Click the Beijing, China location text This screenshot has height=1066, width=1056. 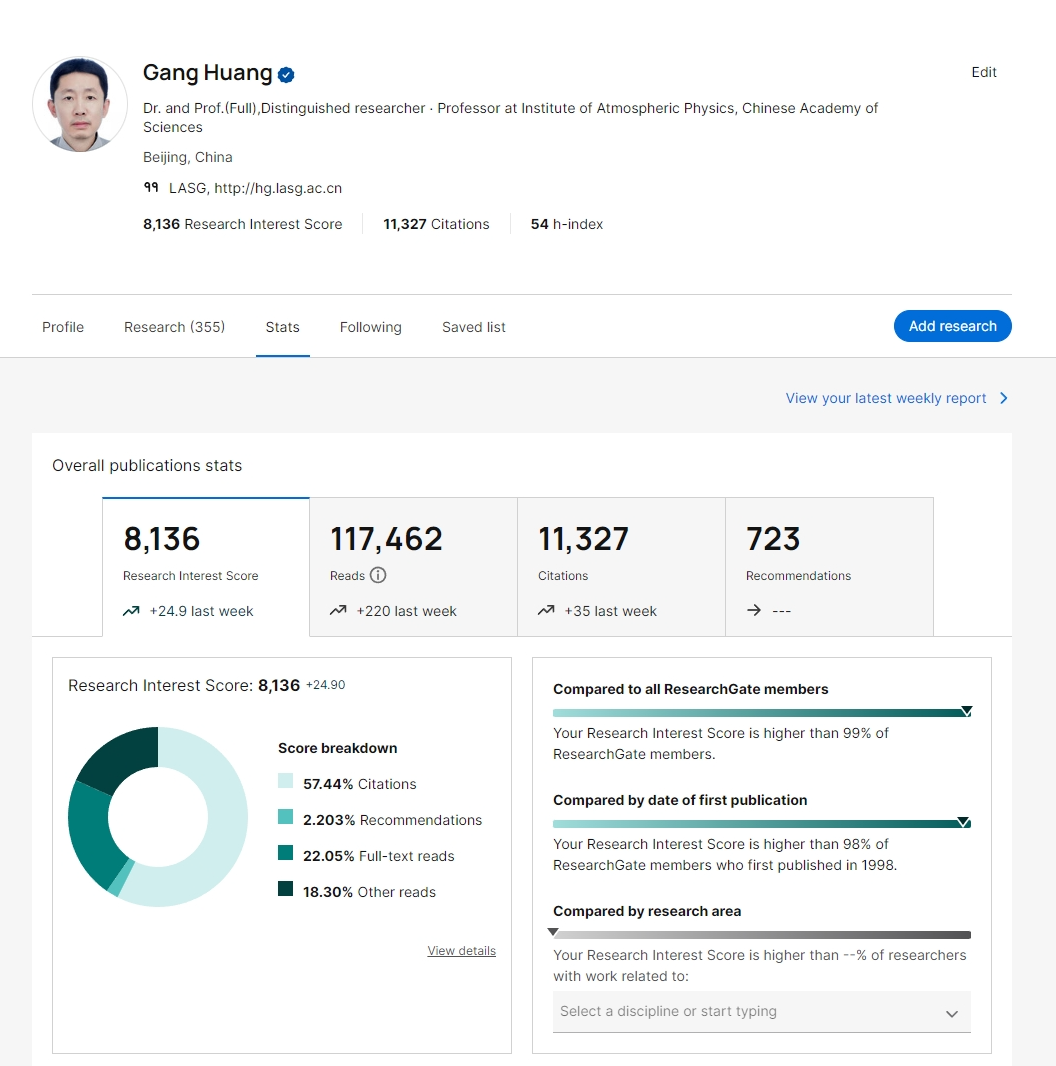[x=188, y=157]
